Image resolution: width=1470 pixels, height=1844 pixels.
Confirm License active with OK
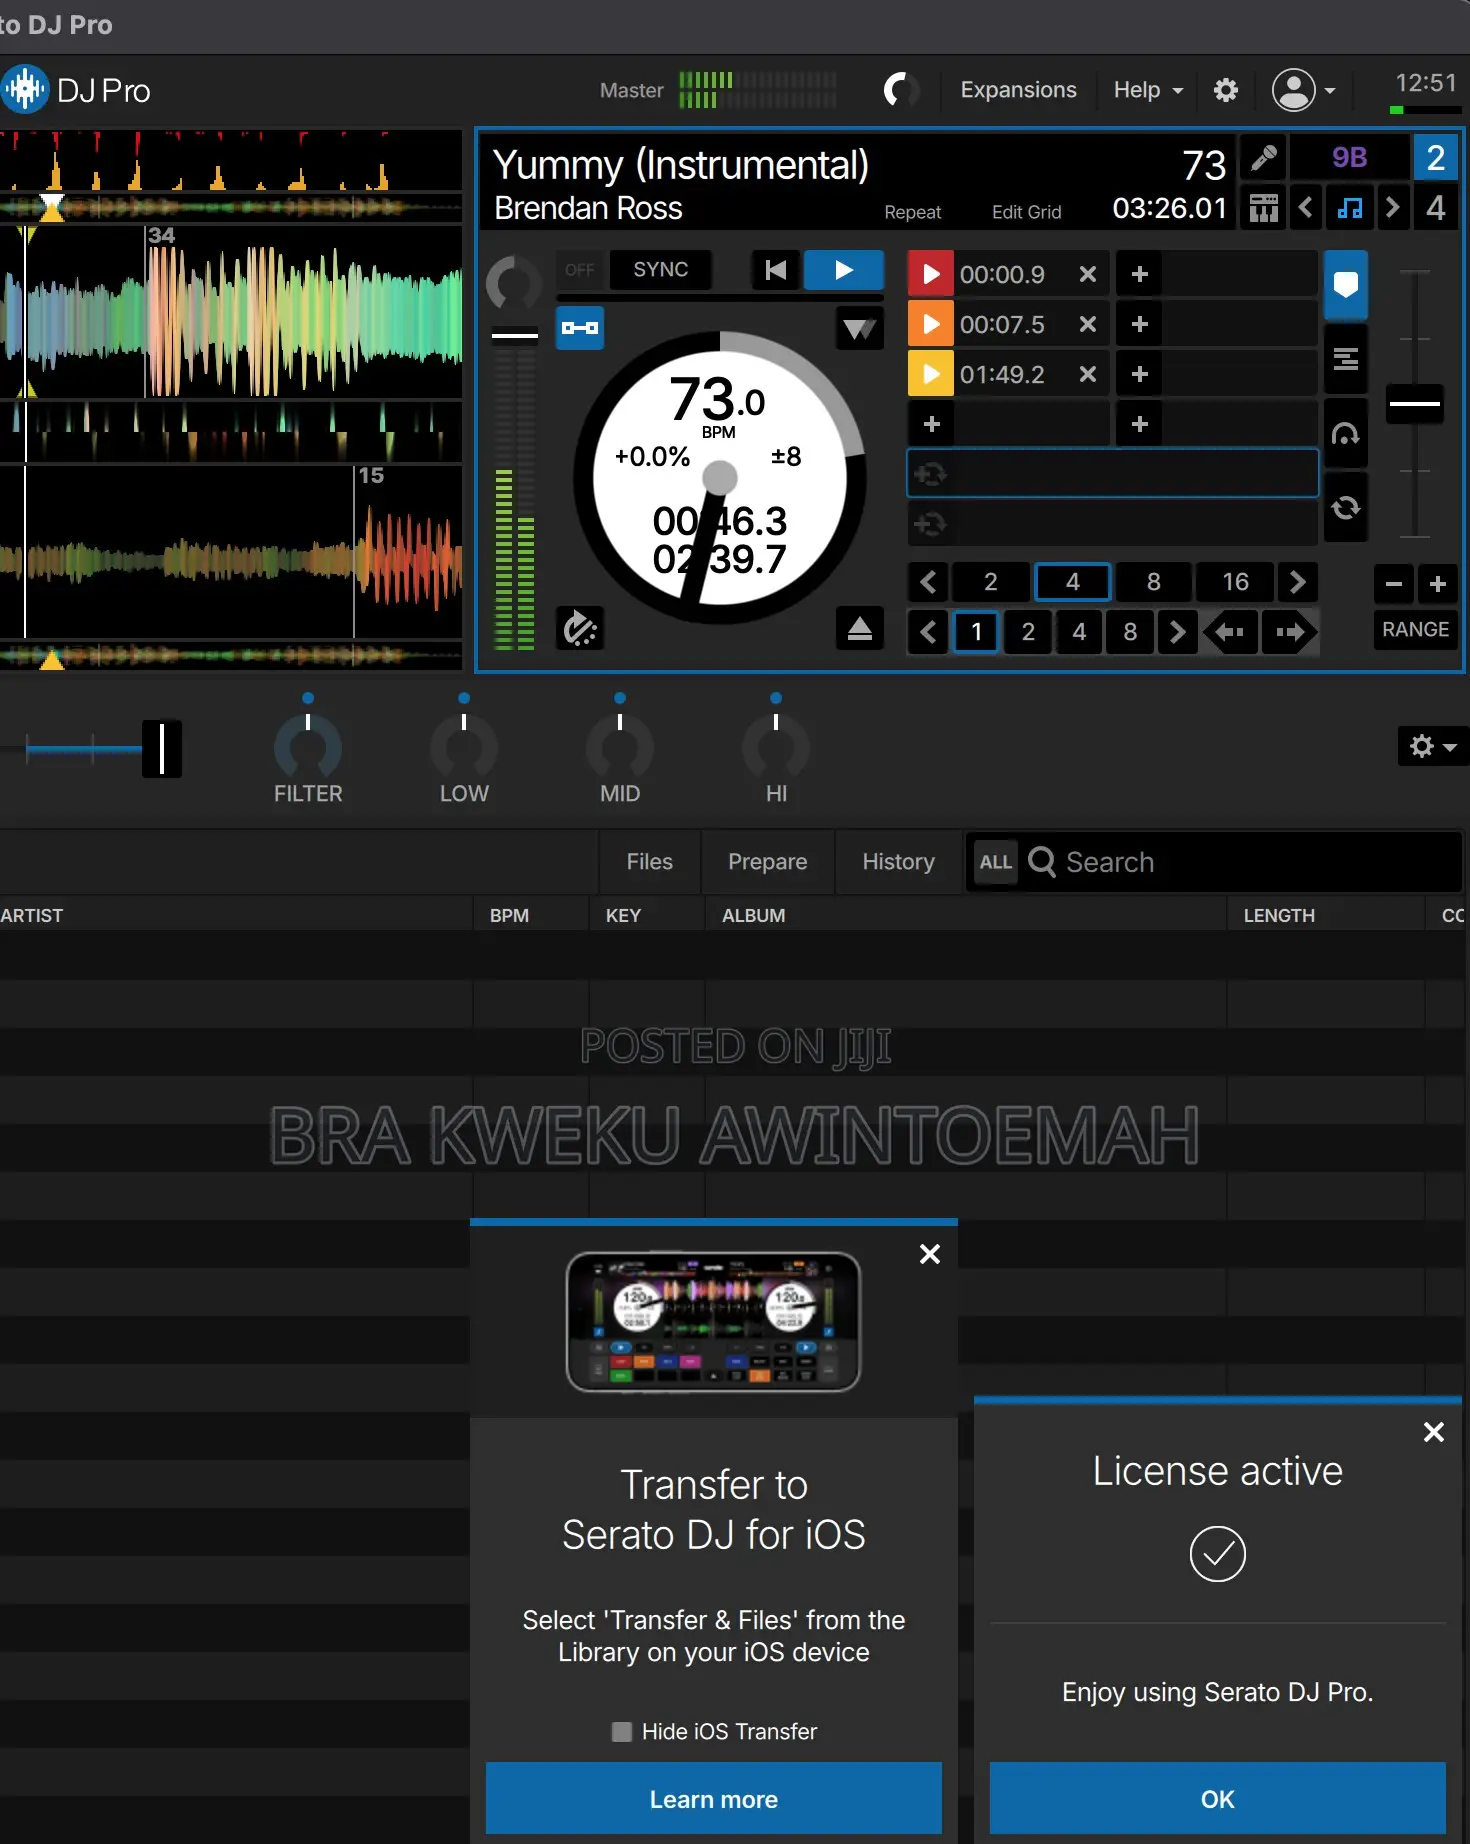(x=1218, y=1799)
